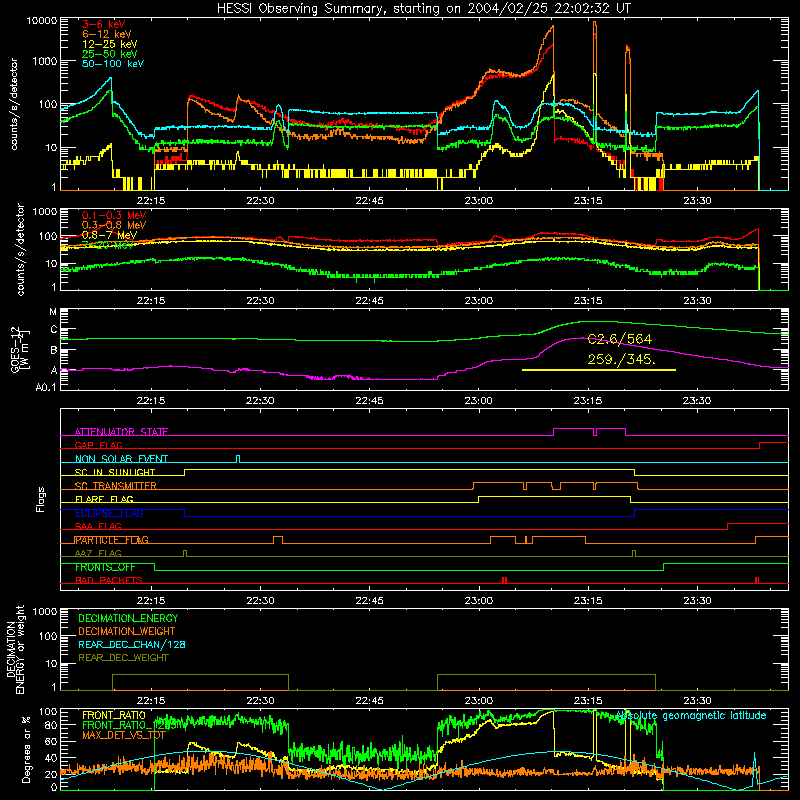Select the SC_TRANSMITTER flag label
Screen dimensions: 800x800
click(x=115, y=485)
